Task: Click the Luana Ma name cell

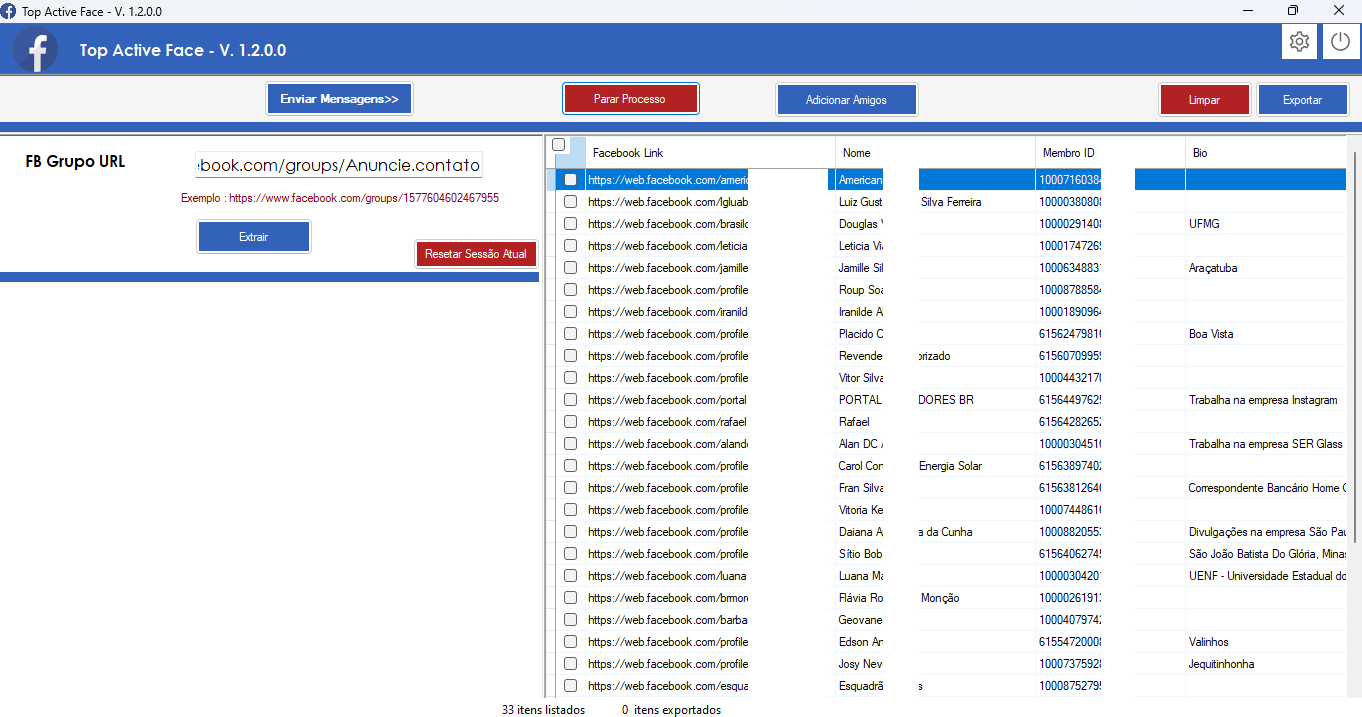Action: click(x=935, y=576)
